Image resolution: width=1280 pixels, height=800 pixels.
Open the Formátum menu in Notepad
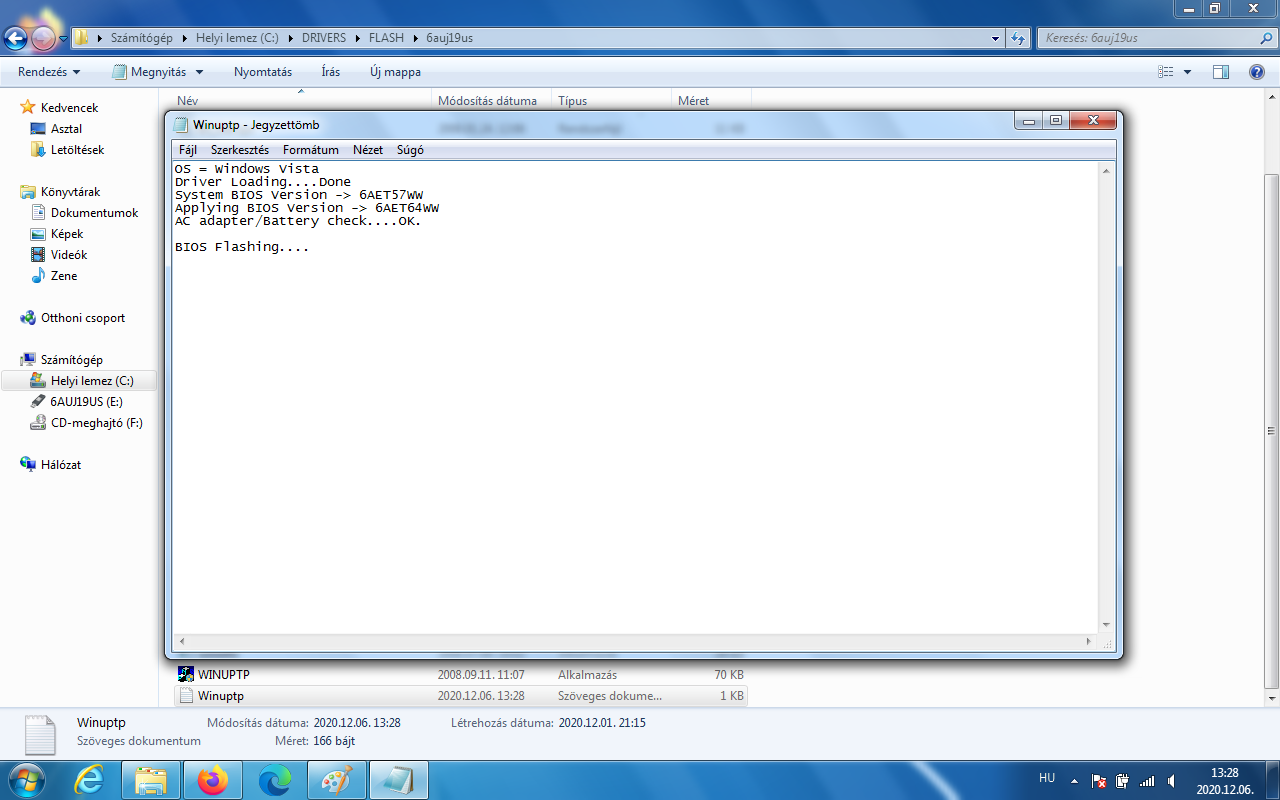pos(311,150)
